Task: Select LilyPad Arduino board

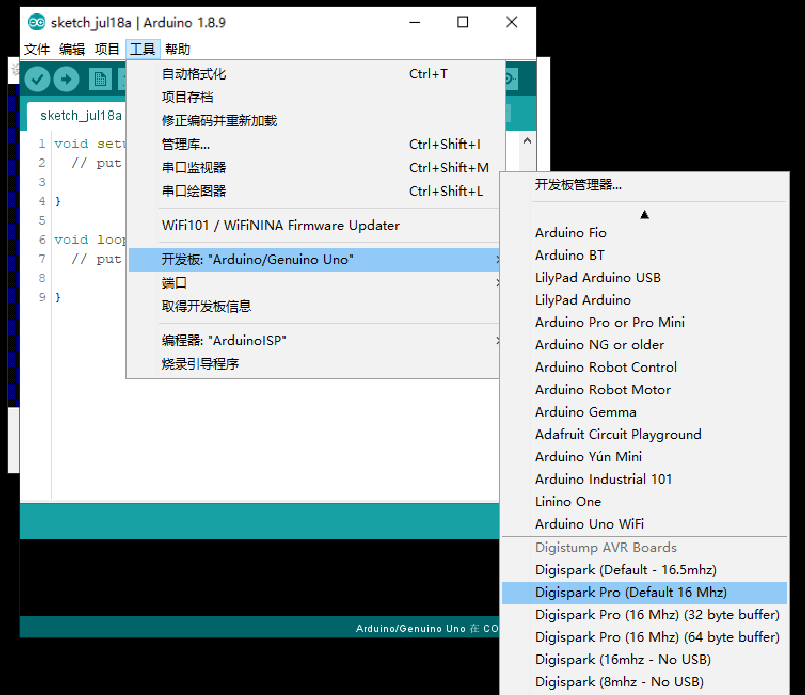Action: click(644, 300)
